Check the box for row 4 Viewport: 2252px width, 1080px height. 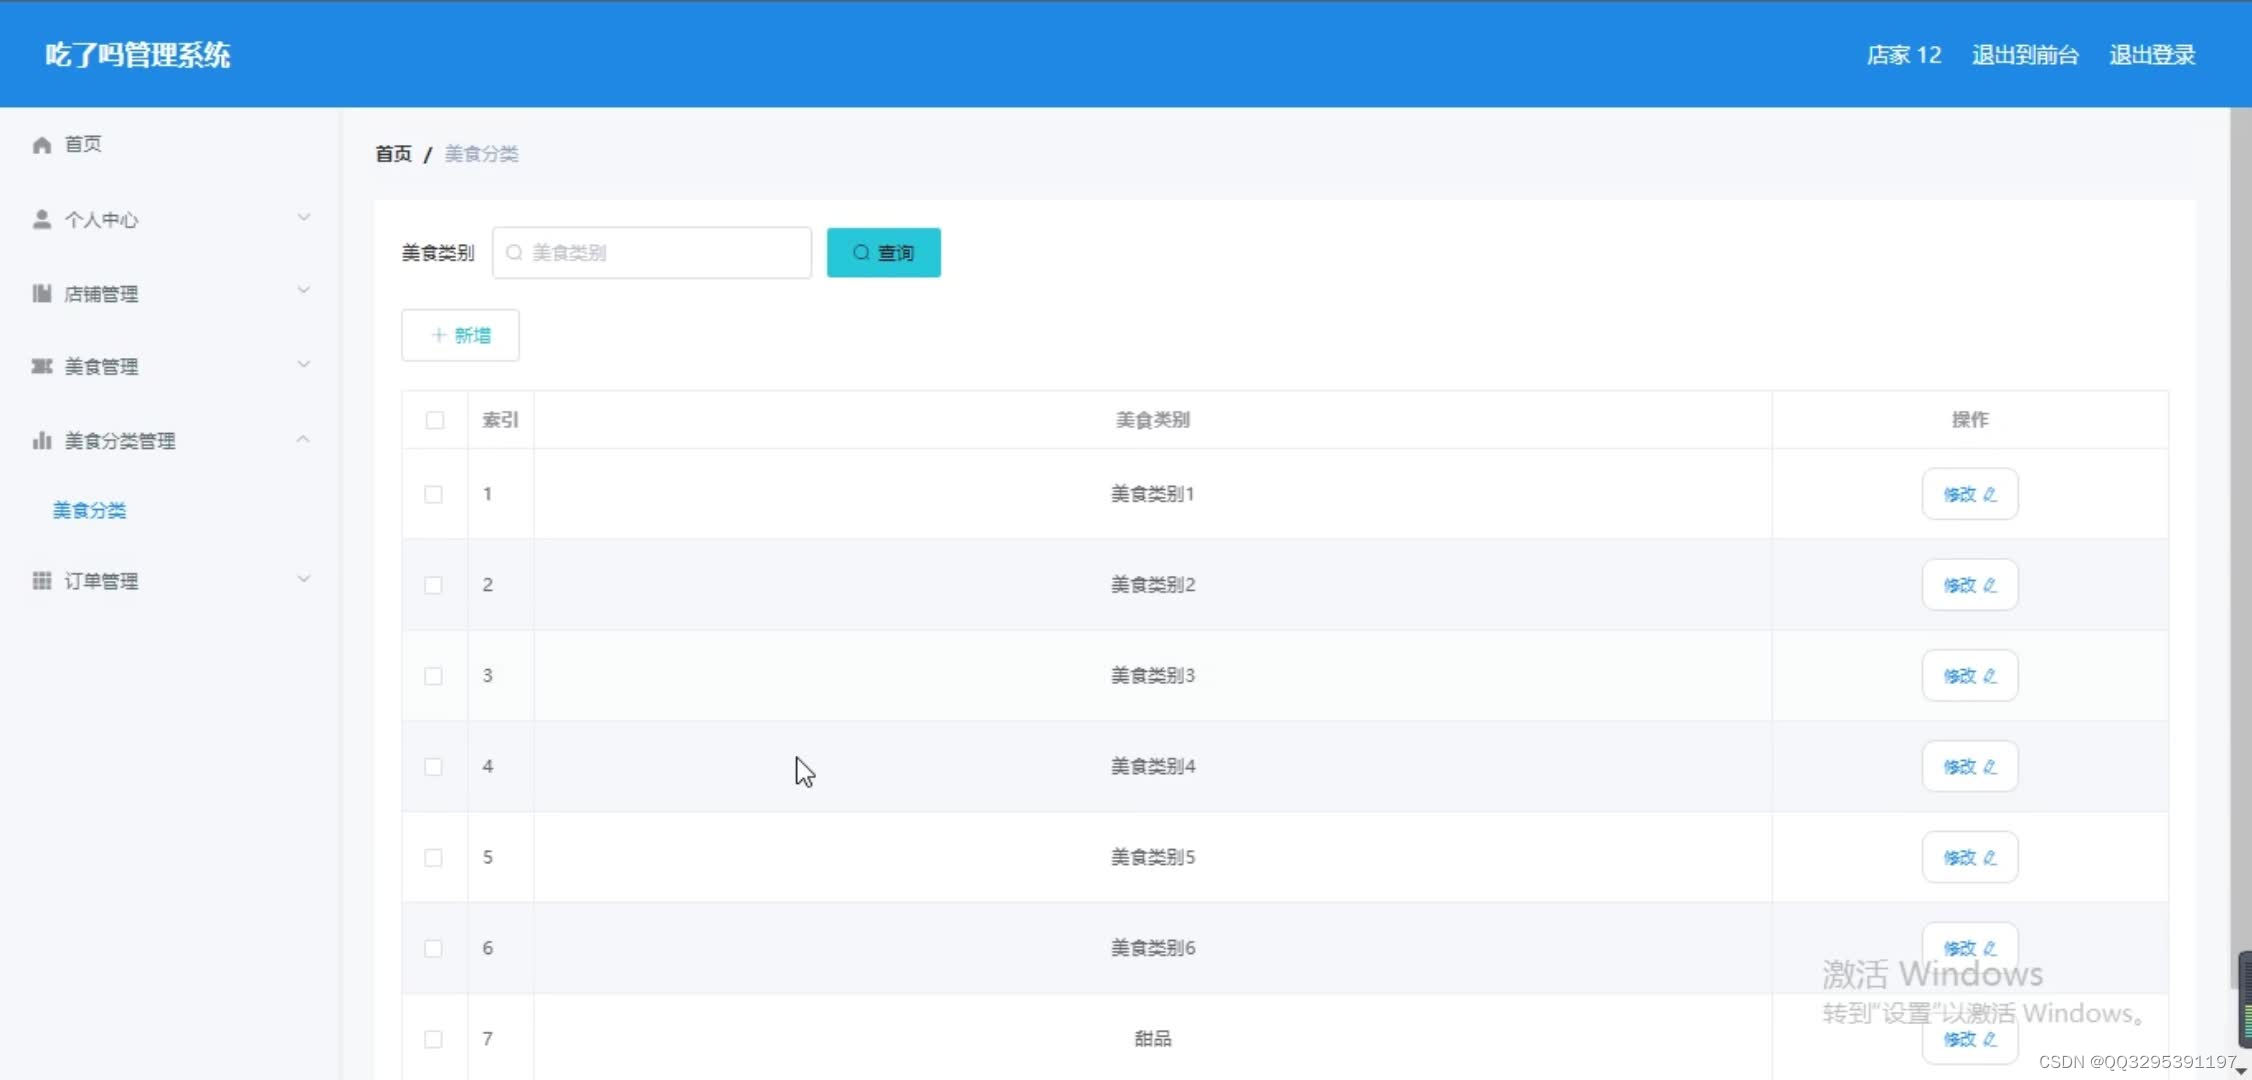(434, 767)
